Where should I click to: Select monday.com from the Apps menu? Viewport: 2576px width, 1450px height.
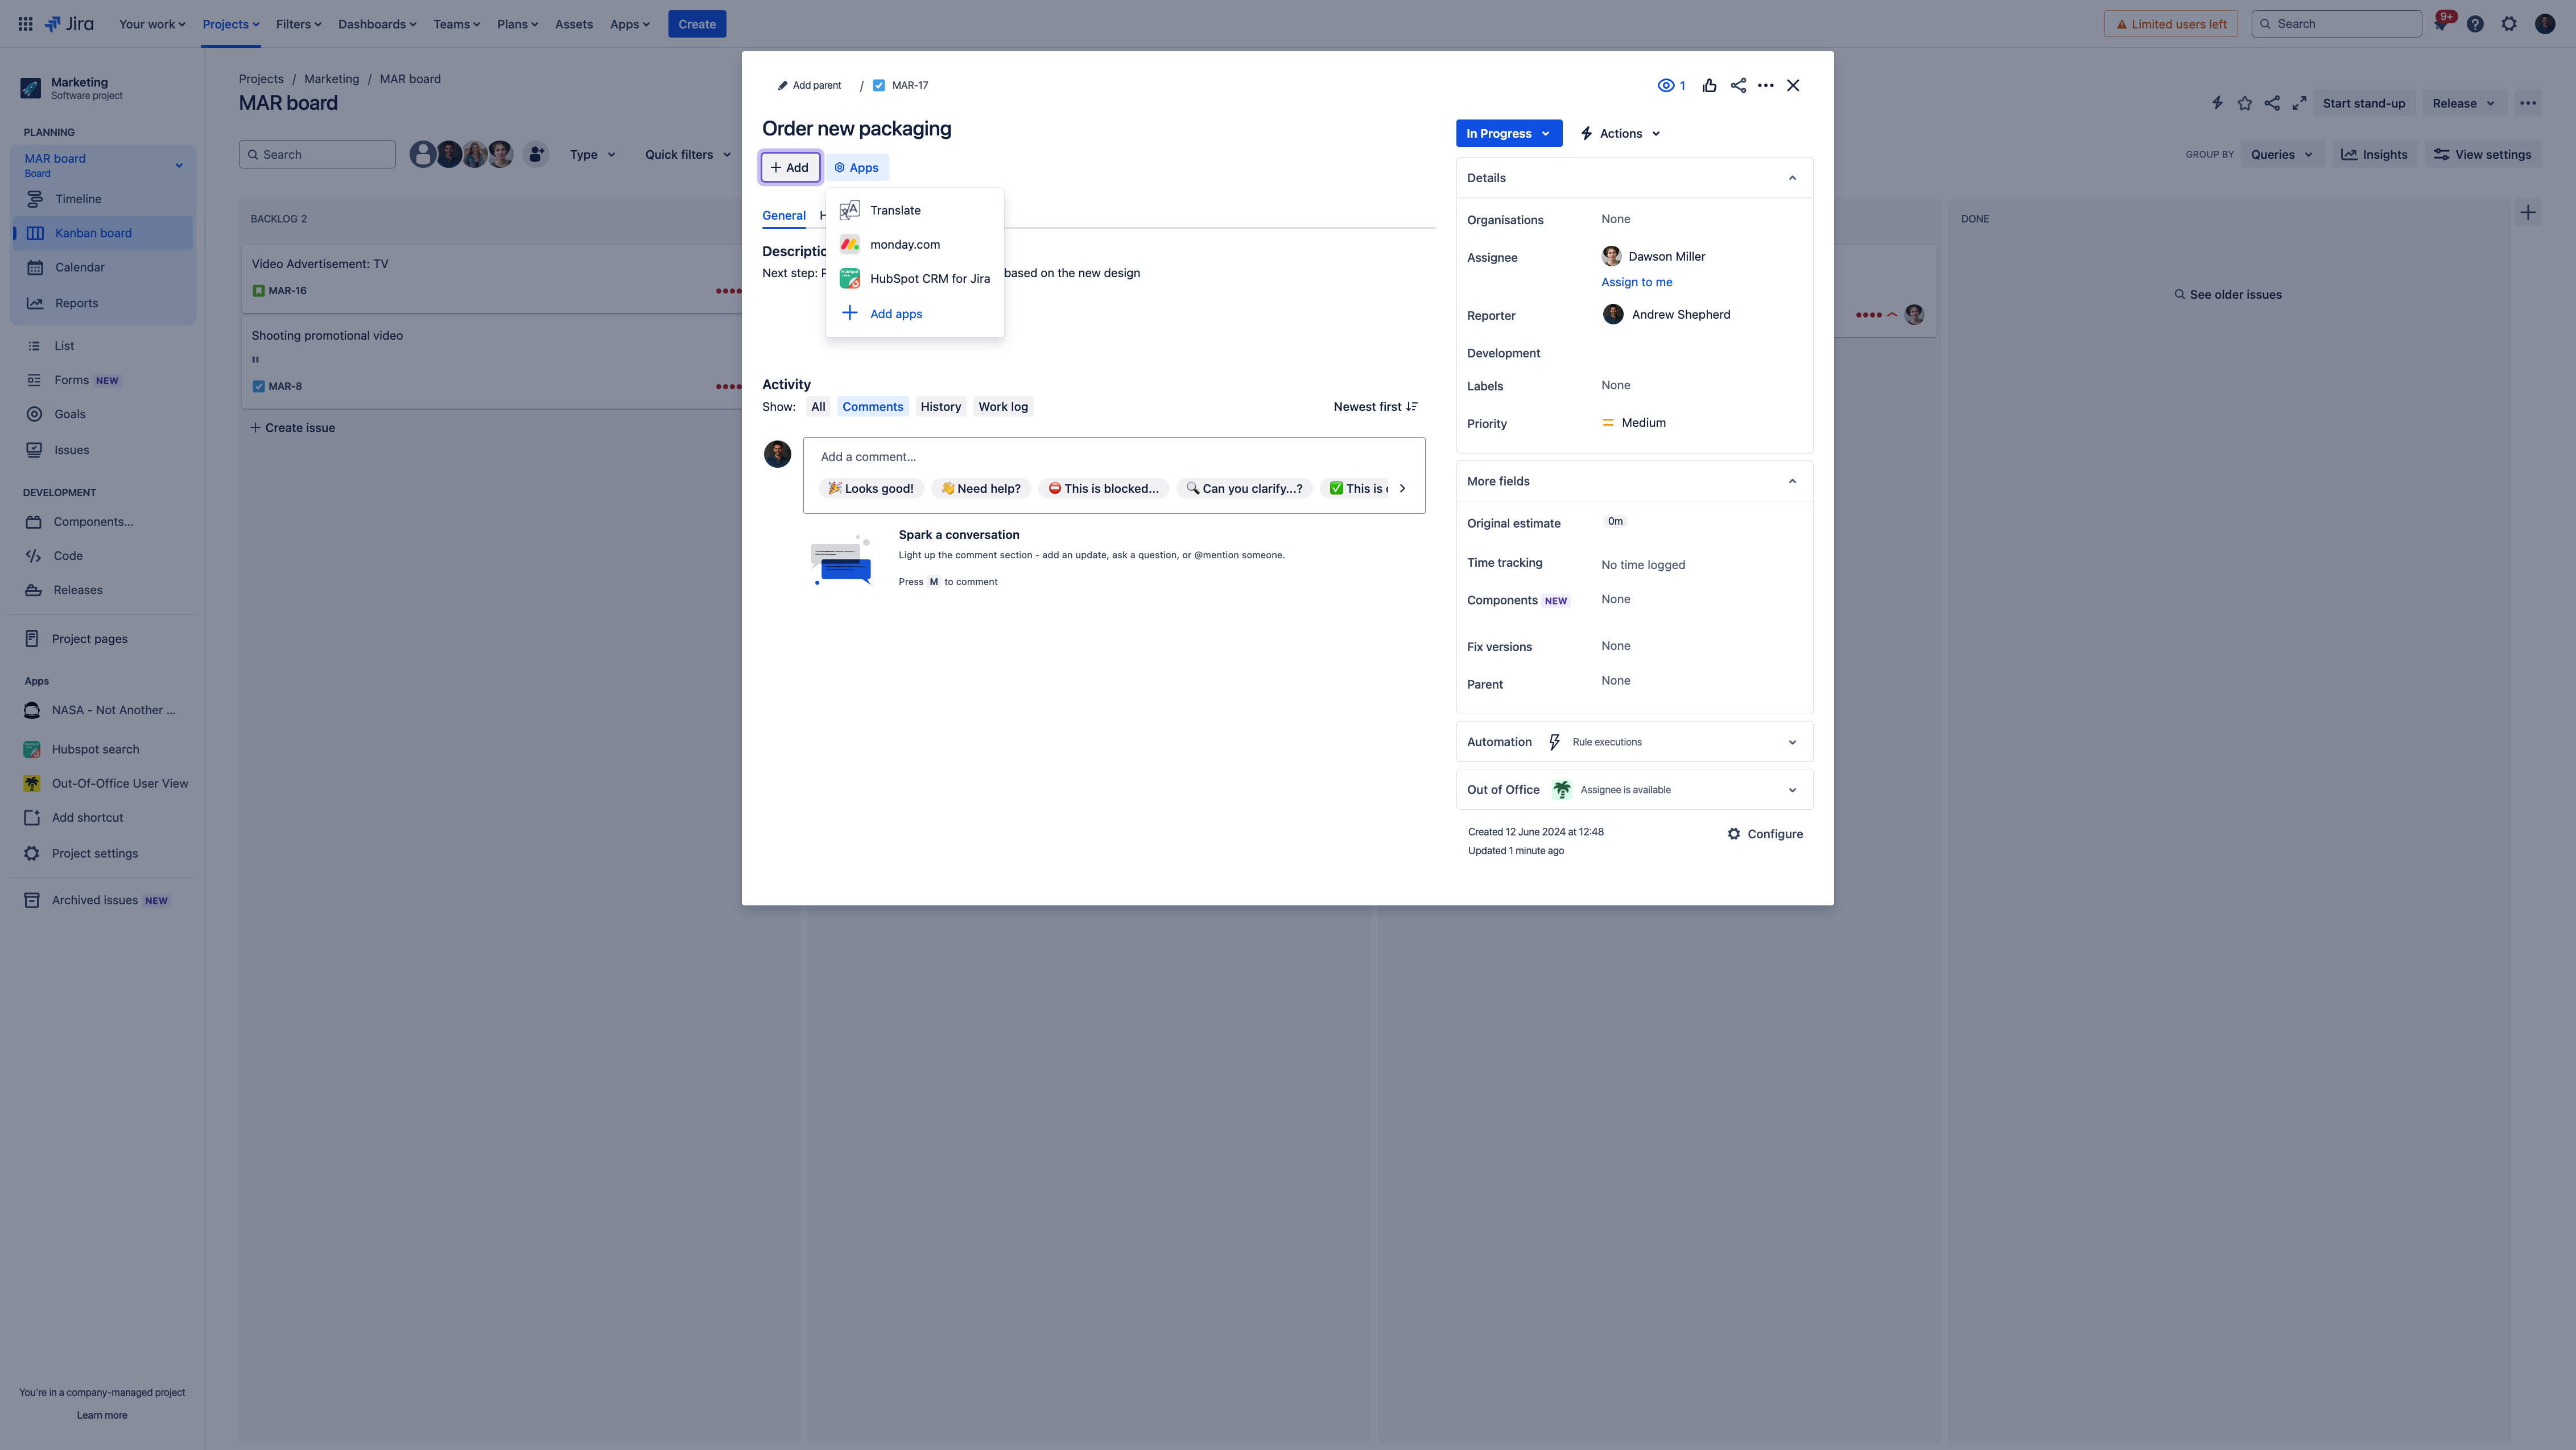(x=915, y=244)
